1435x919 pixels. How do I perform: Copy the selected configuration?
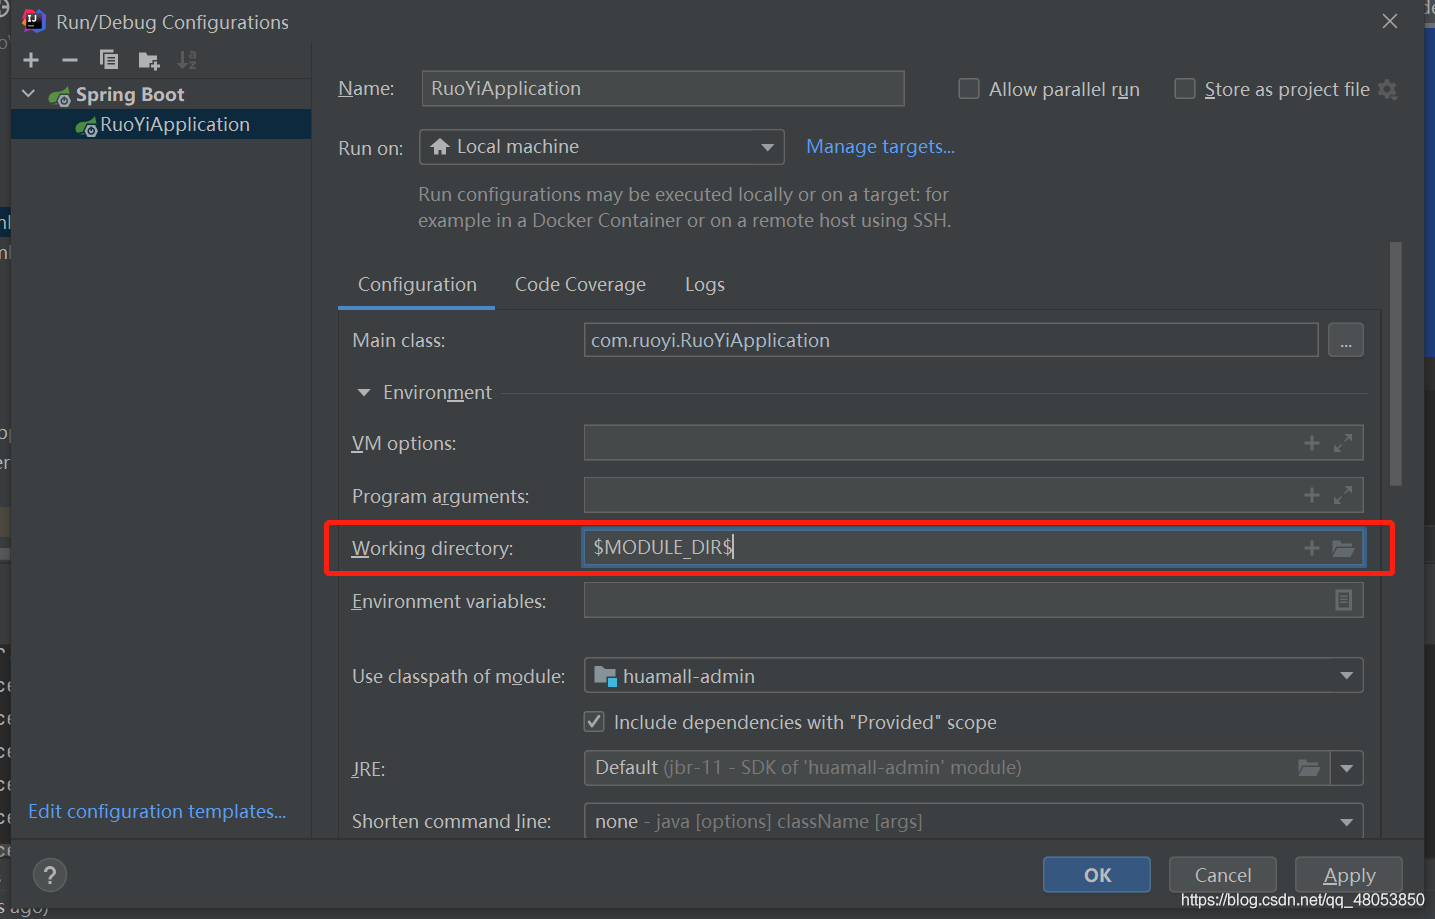[108, 60]
